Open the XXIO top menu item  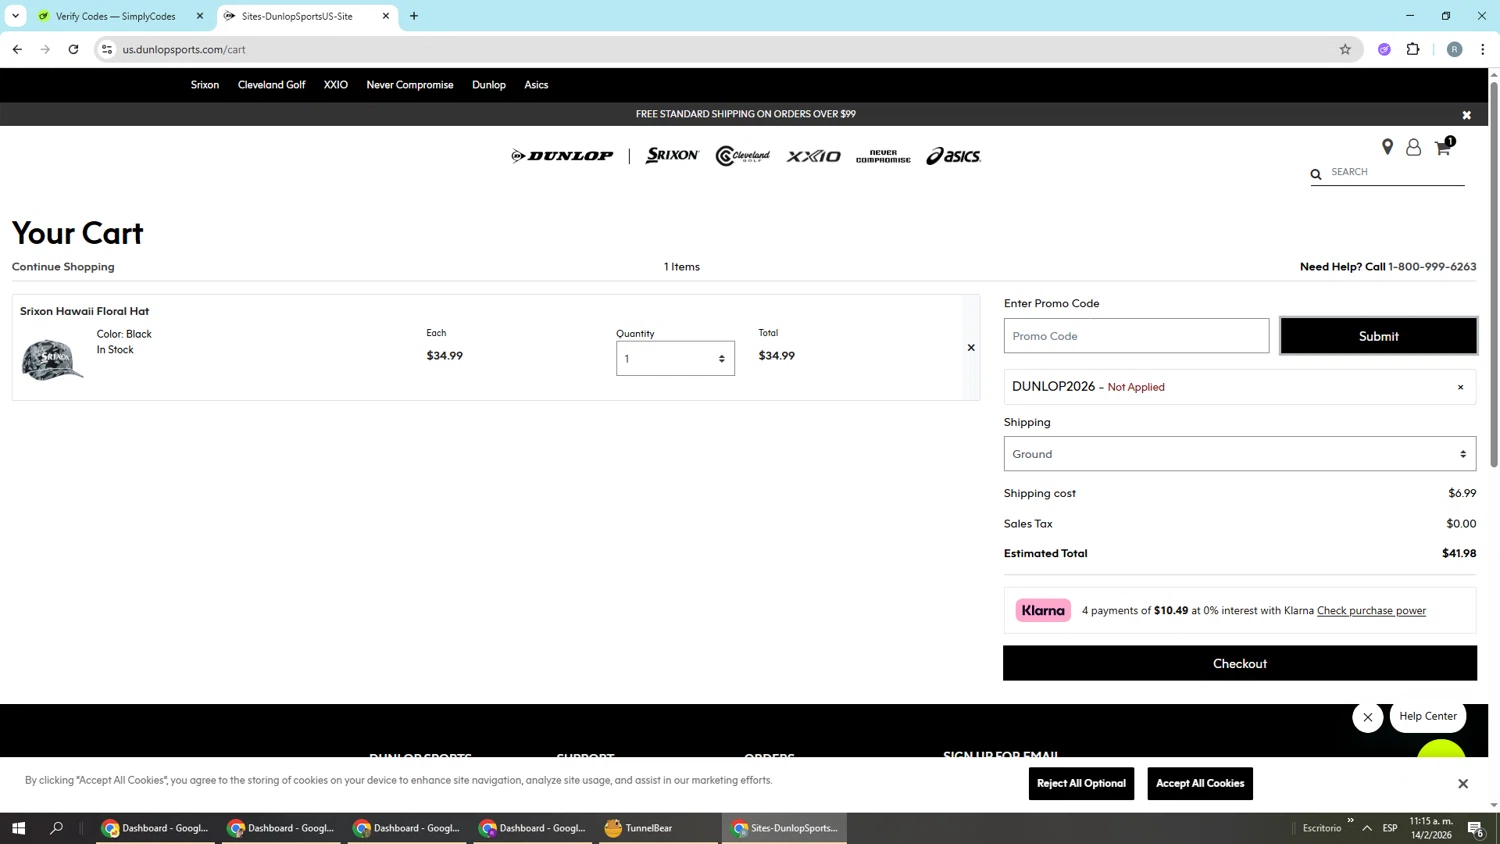tap(336, 85)
